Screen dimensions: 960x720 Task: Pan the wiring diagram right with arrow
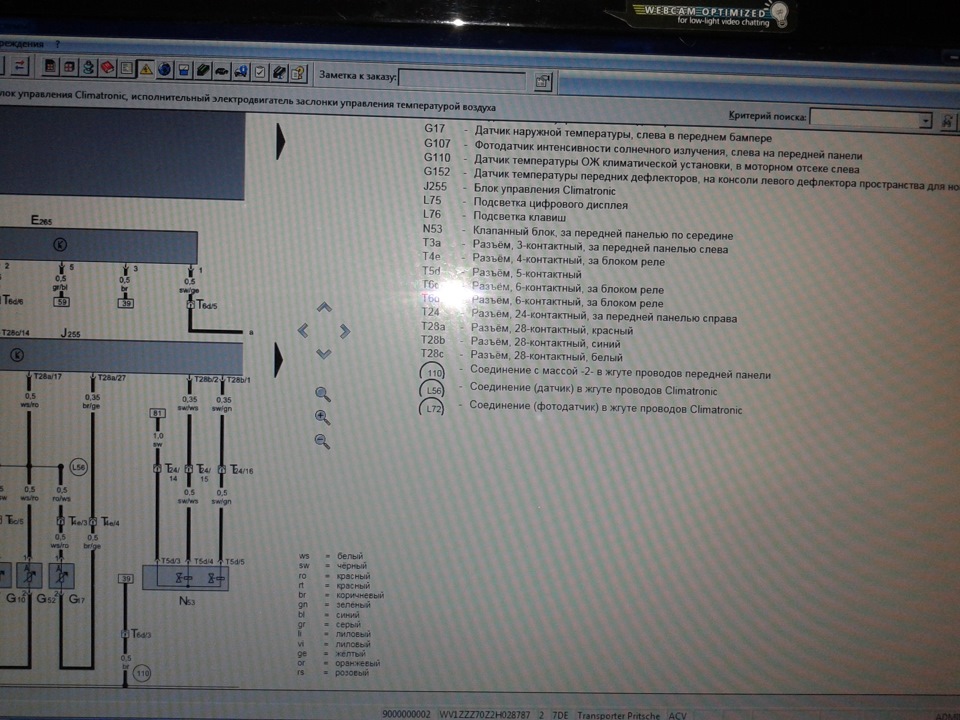coord(345,331)
